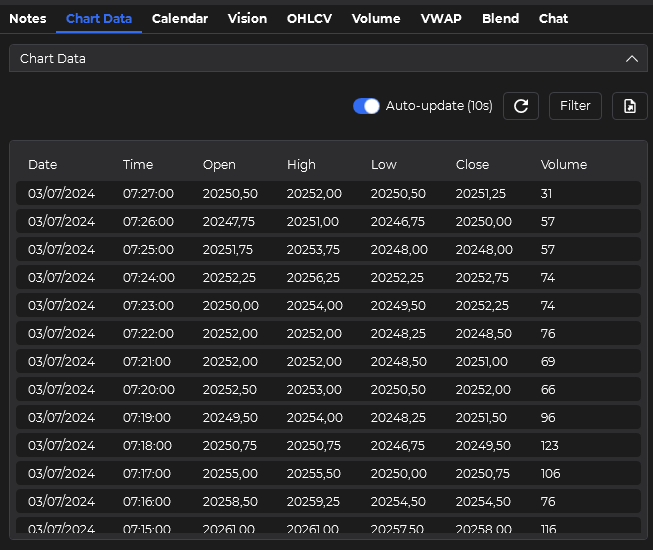Click the 07:21:00 time cell
Viewport: 653px width, 550px height.
click(147, 361)
